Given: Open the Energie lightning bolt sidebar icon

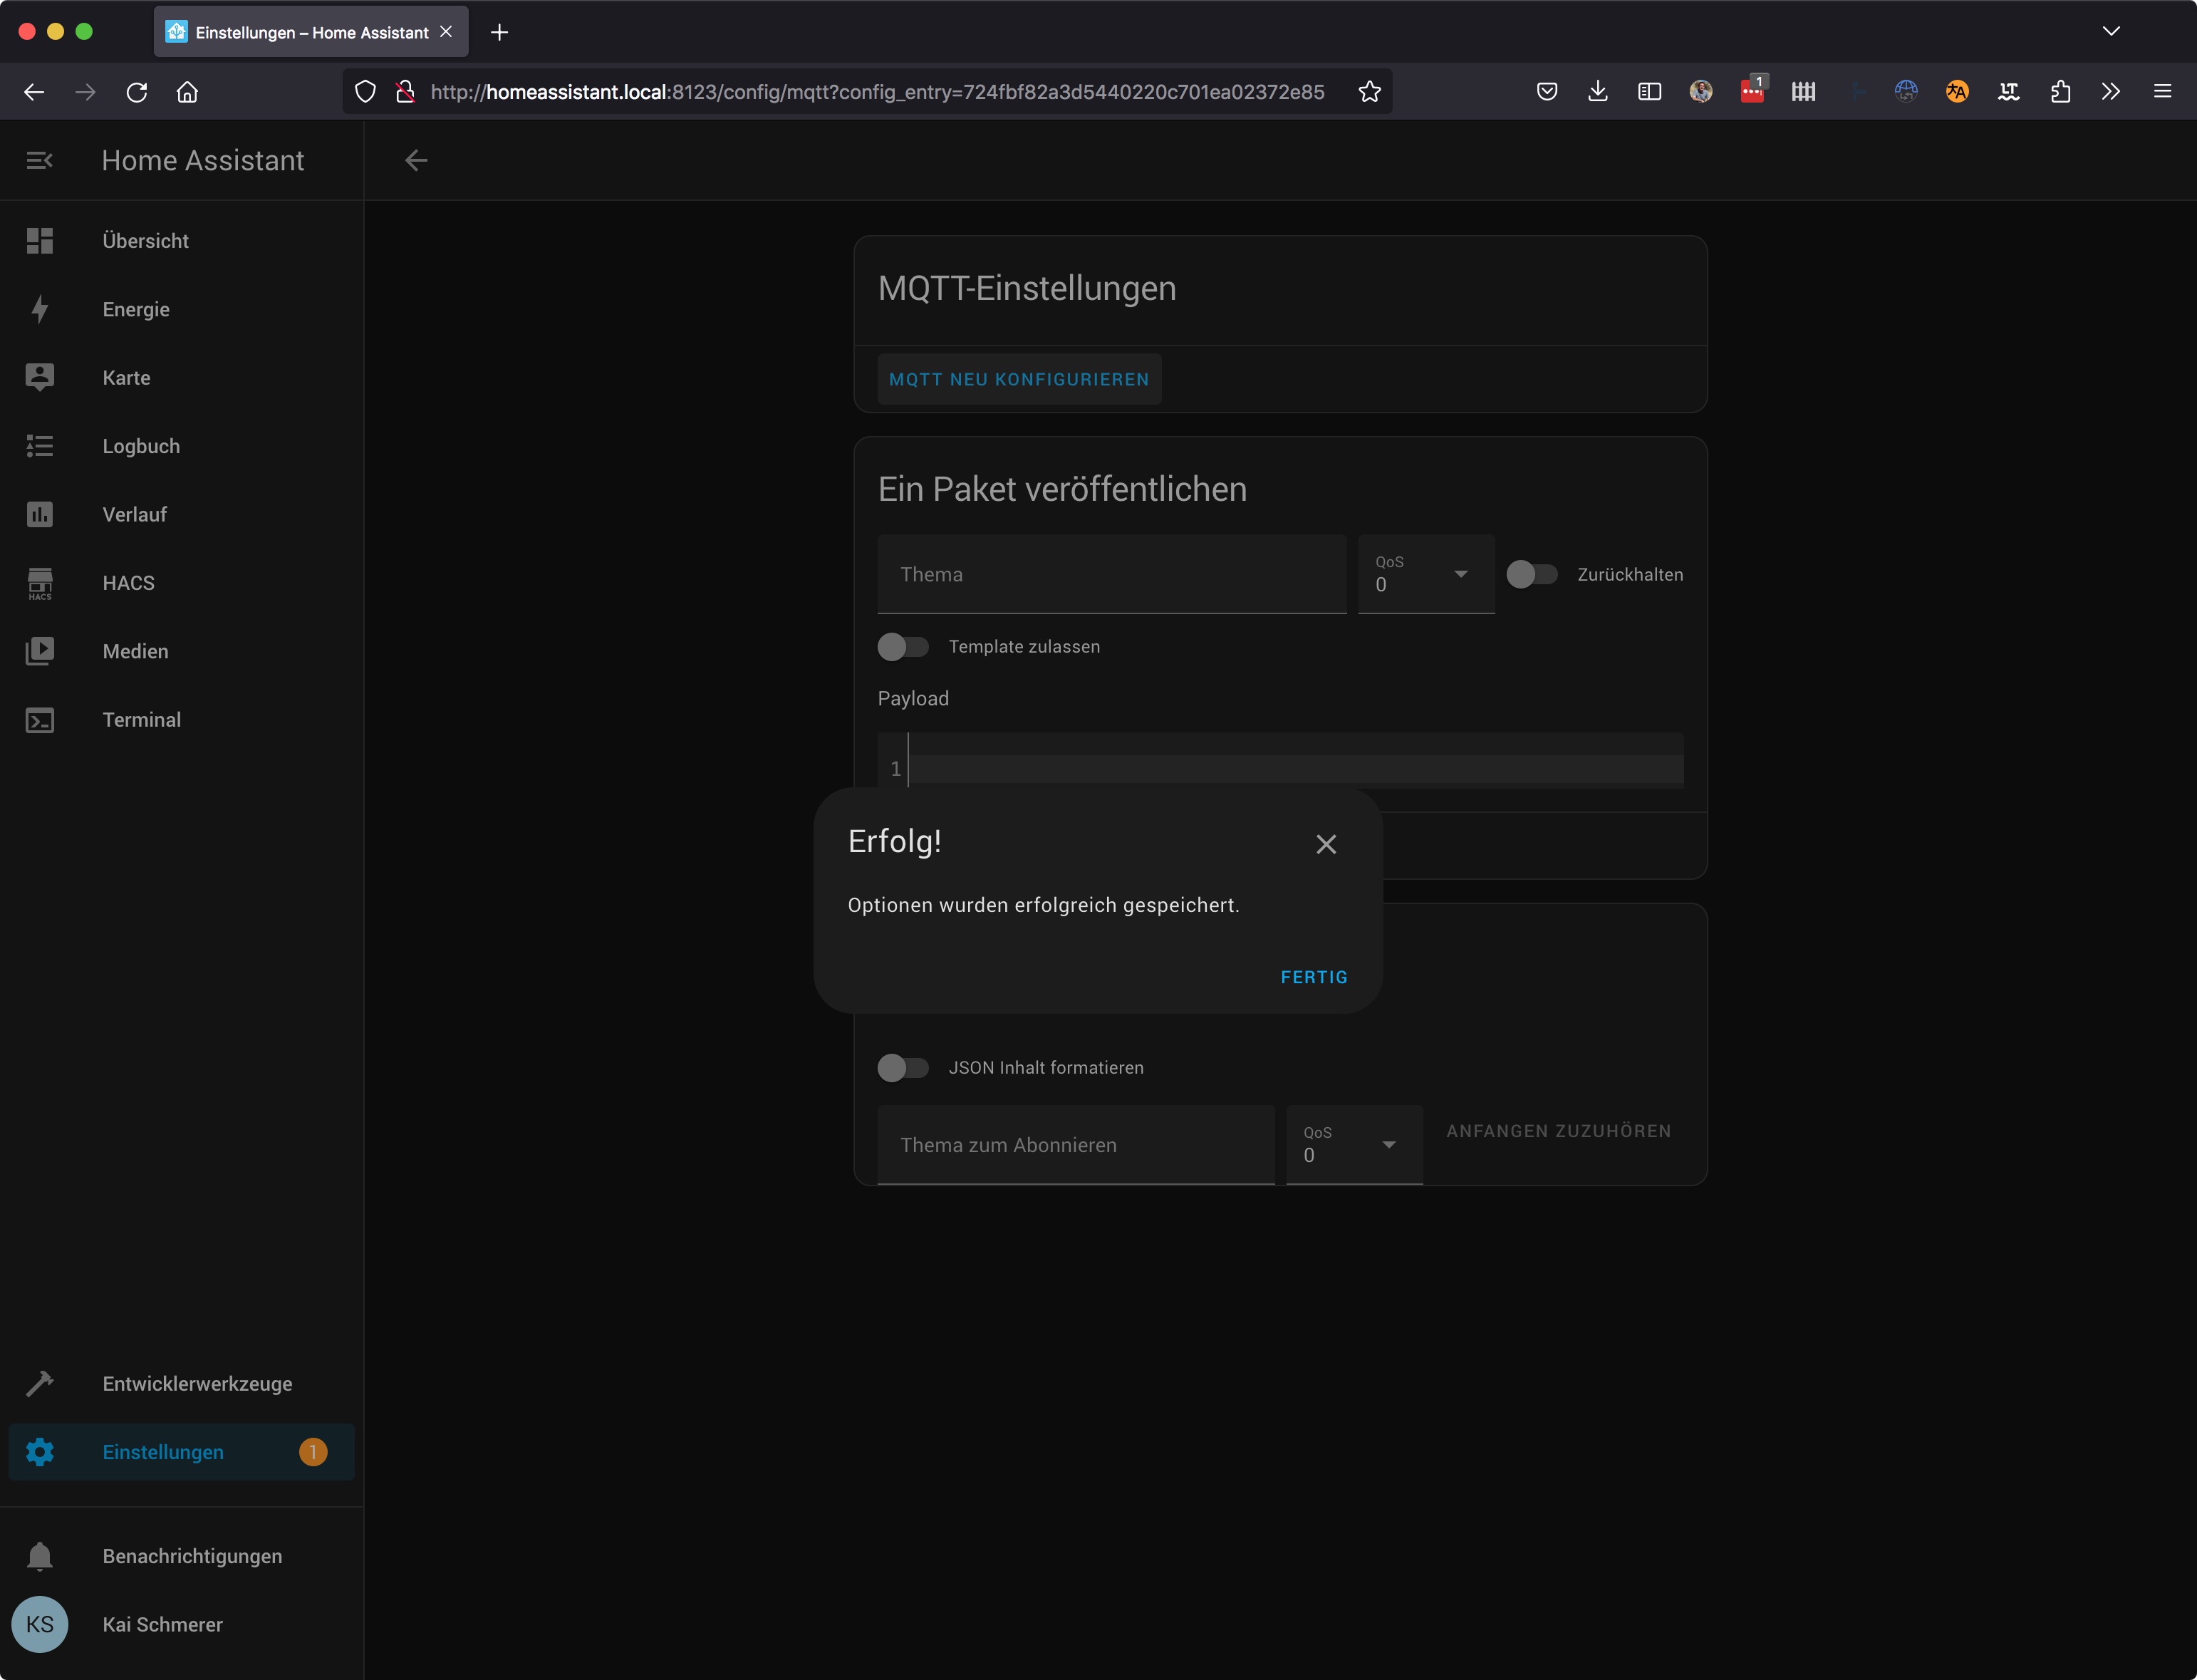Looking at the screenshot, I should 40,309.
